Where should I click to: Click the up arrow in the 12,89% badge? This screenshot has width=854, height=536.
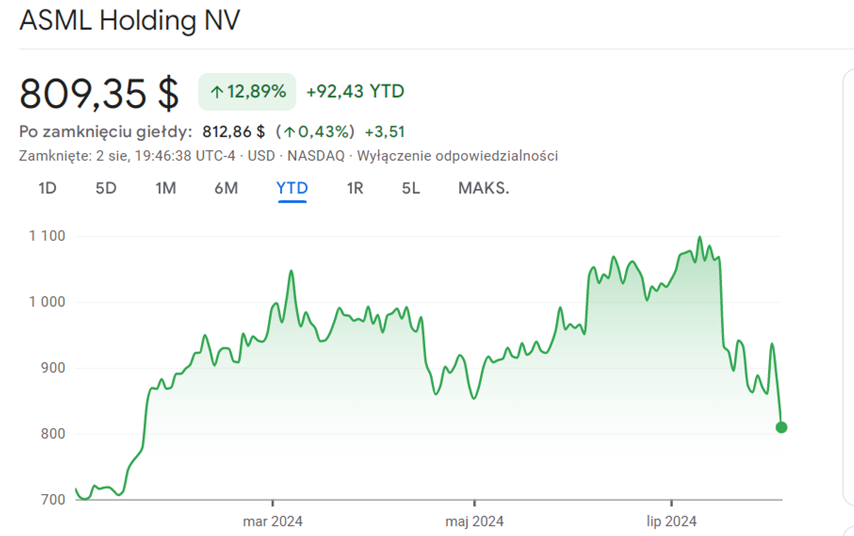(216, 92)
